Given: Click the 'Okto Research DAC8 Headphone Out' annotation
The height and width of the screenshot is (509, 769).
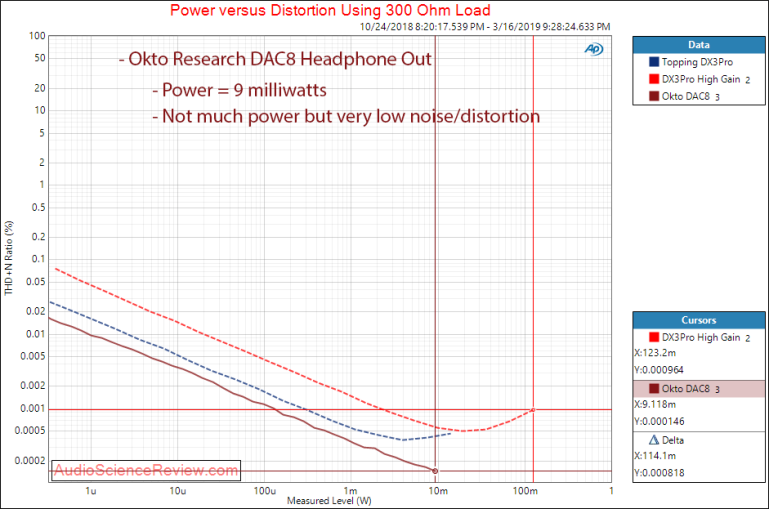Looking at the screenshot, I should tap(275, 59).
